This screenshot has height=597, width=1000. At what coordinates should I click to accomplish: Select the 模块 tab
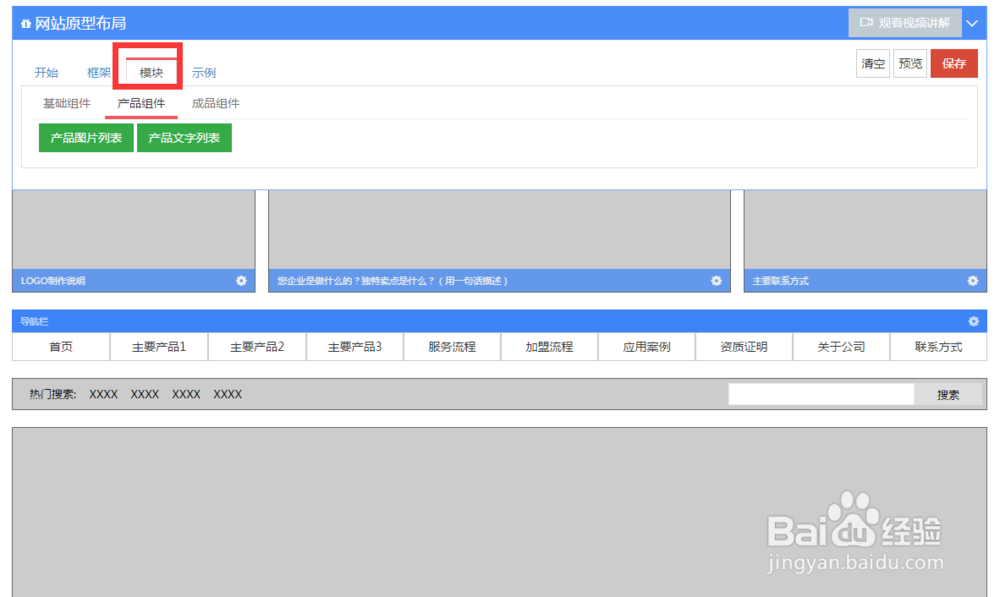[x=151, y=73]
